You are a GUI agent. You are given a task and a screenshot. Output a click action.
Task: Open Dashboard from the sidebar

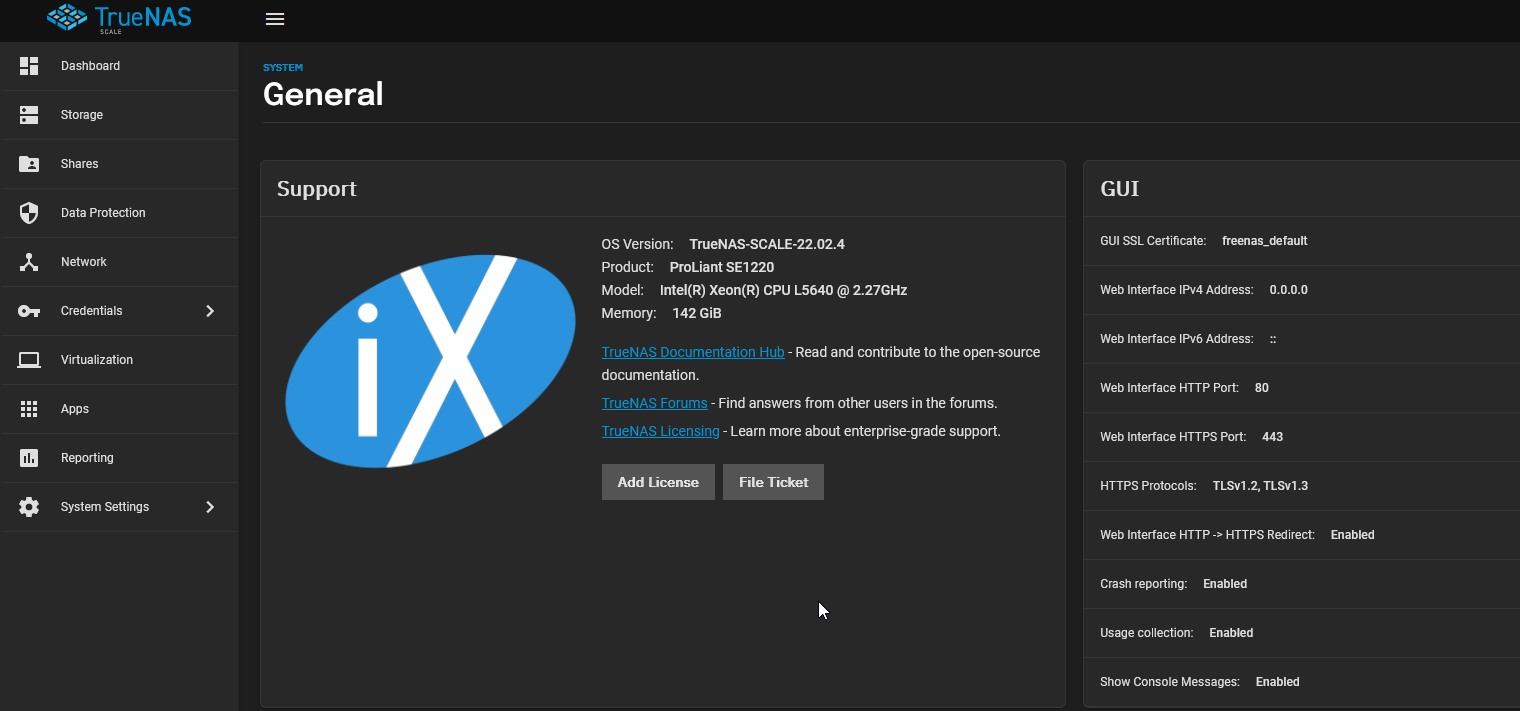(119, 66)
